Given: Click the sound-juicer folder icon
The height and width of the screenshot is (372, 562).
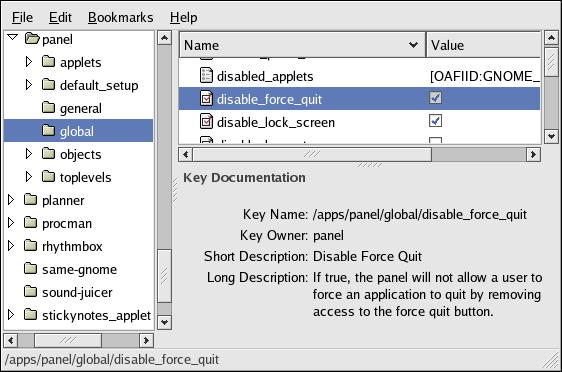Looking at the screenshot, I should click(x=30, y=291).
